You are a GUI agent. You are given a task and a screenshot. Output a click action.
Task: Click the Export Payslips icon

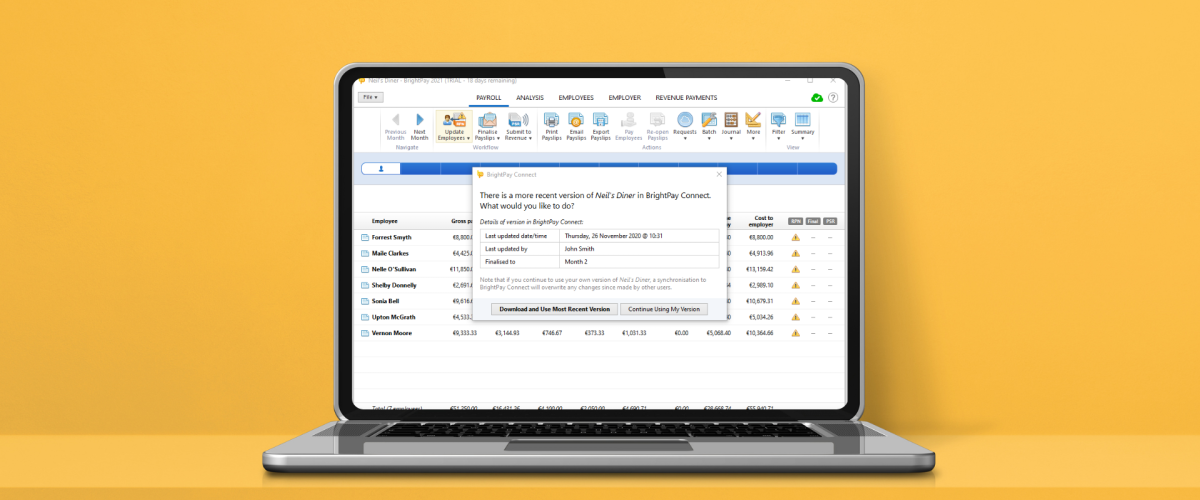point(601,120)
